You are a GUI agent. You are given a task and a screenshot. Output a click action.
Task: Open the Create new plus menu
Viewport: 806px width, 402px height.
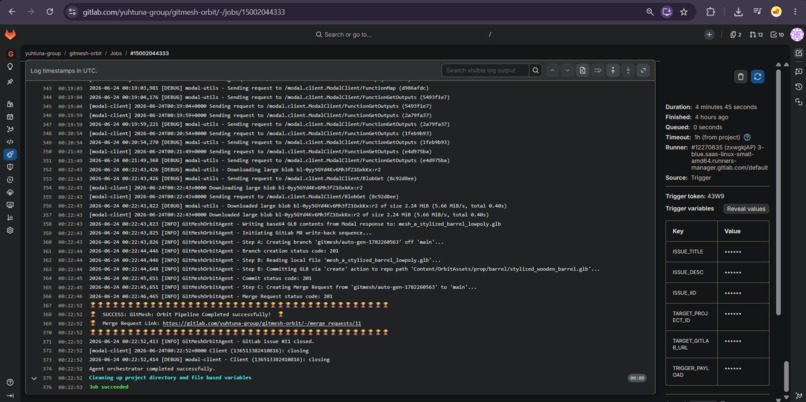click(x=709, y=34)
